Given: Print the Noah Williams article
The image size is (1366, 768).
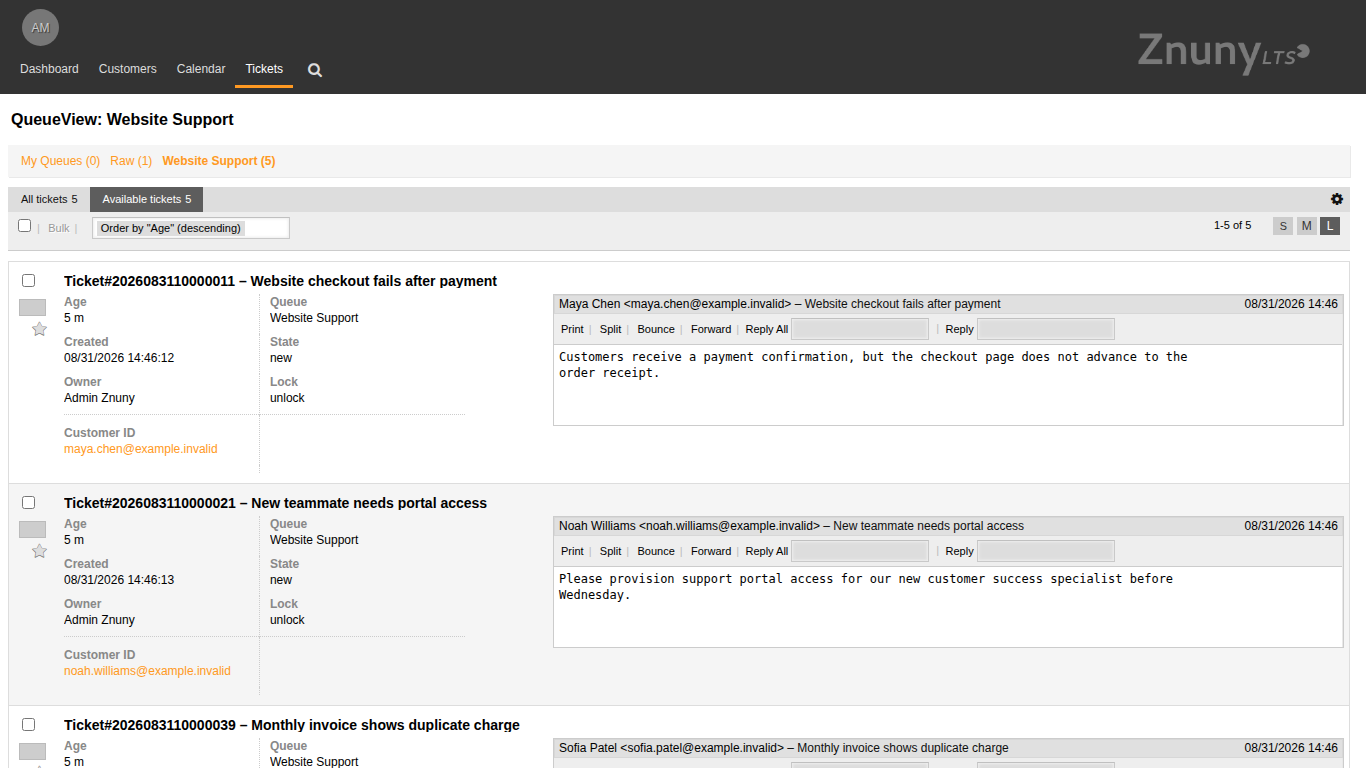Looking at the screenshot, I should (x=572, y=551).
